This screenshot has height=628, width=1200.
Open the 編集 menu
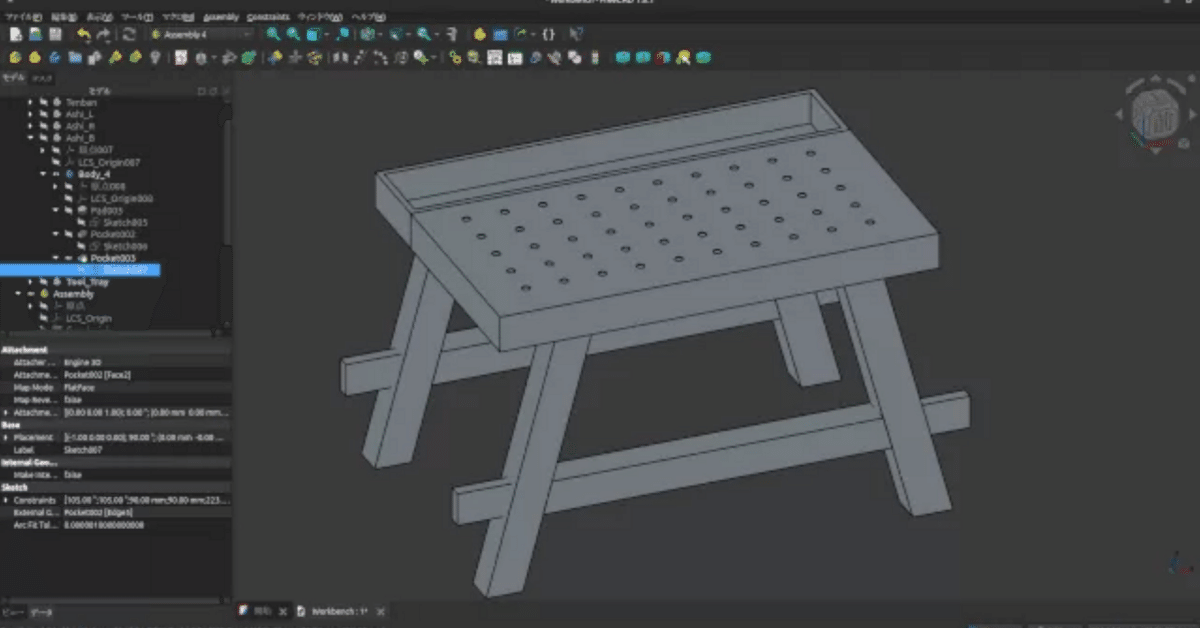click(62, 18)
